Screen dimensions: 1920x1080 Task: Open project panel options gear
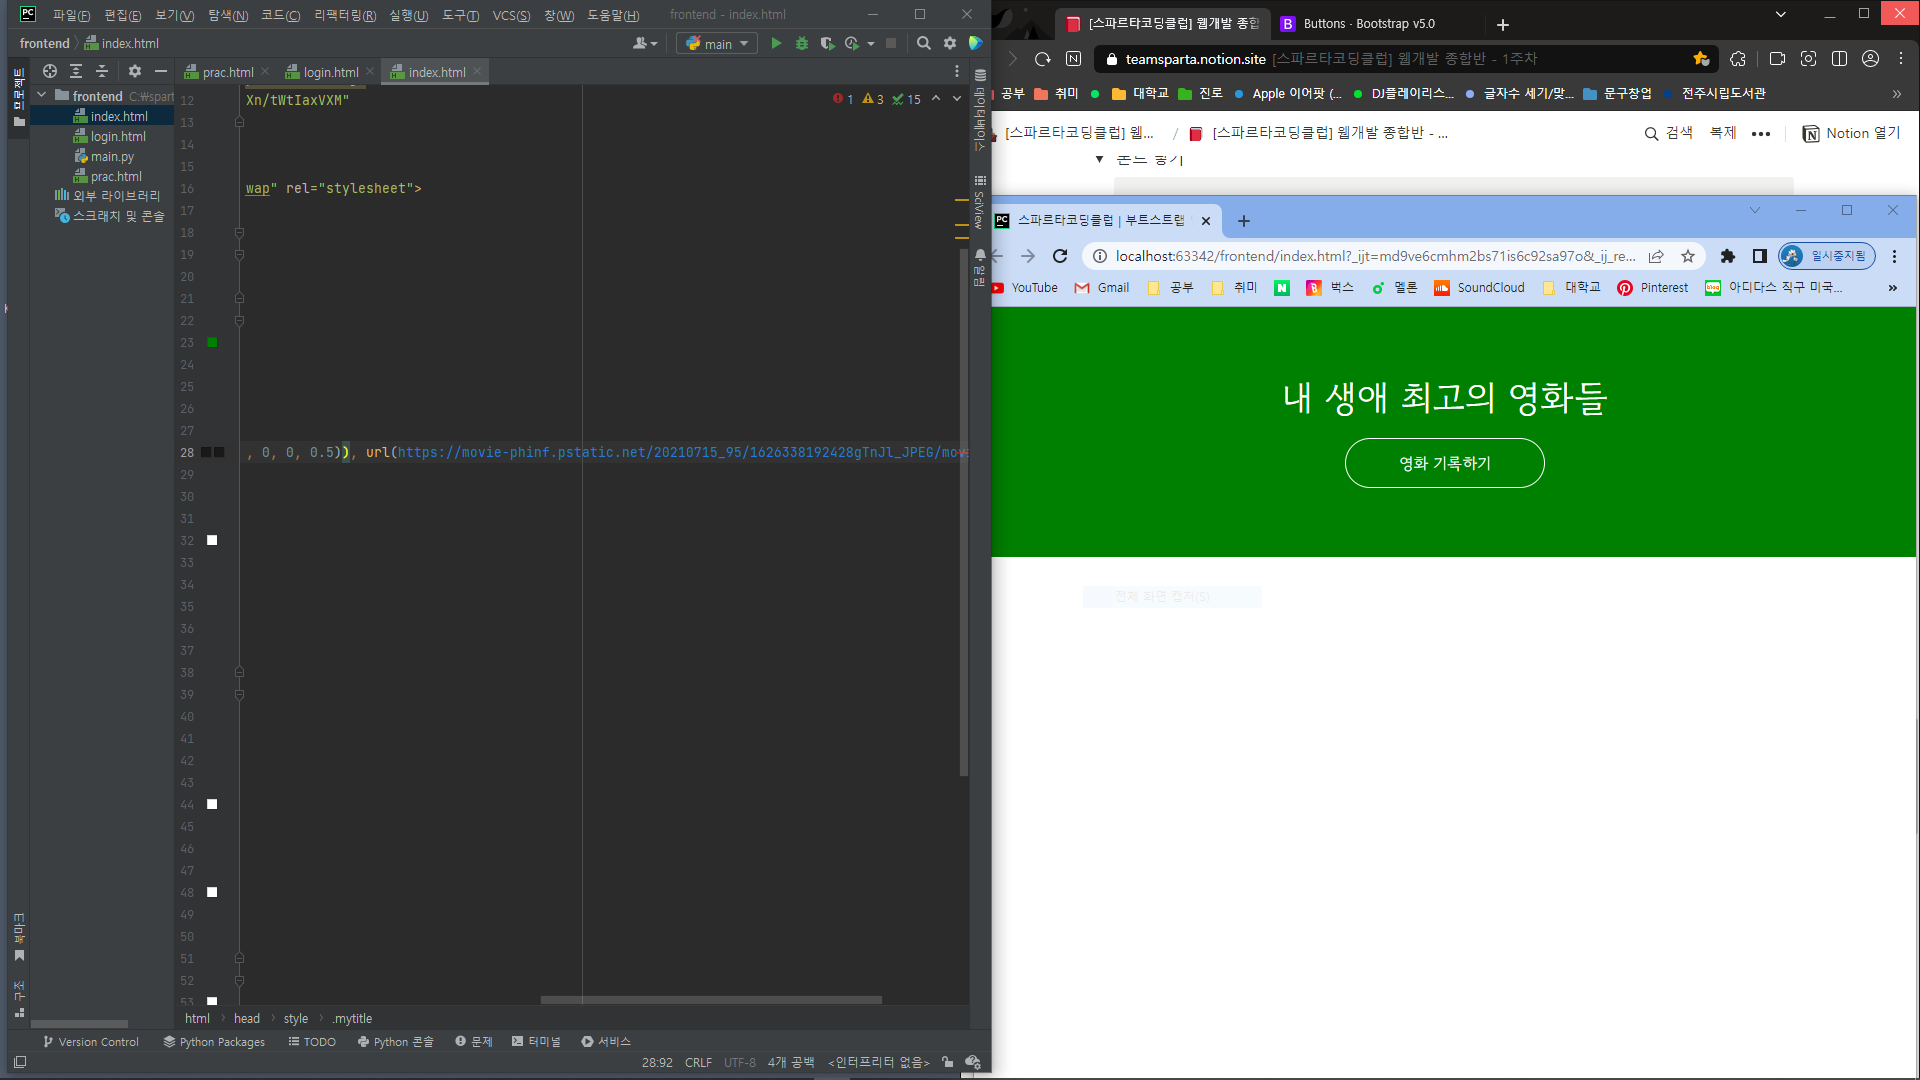coord(135,71)
